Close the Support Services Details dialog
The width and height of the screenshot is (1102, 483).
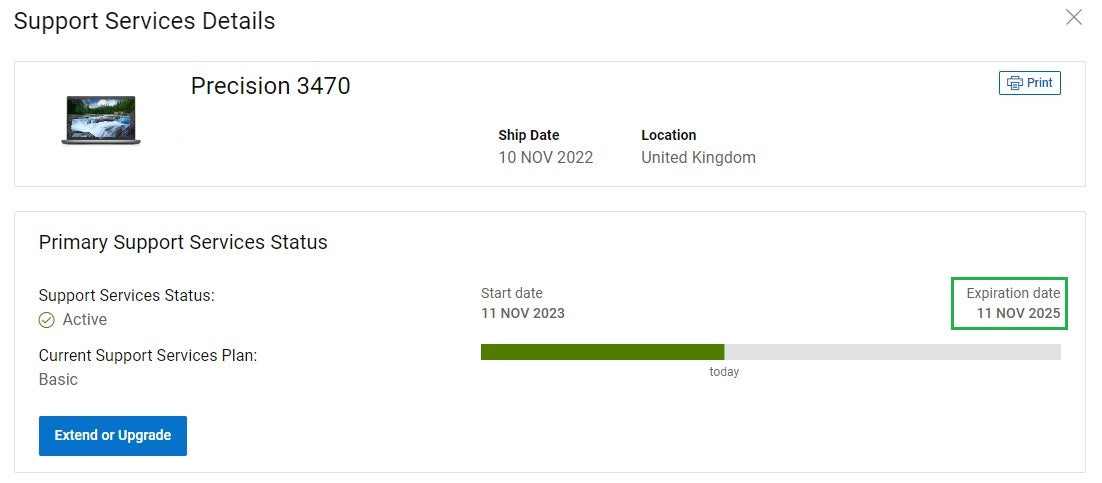1073,18
